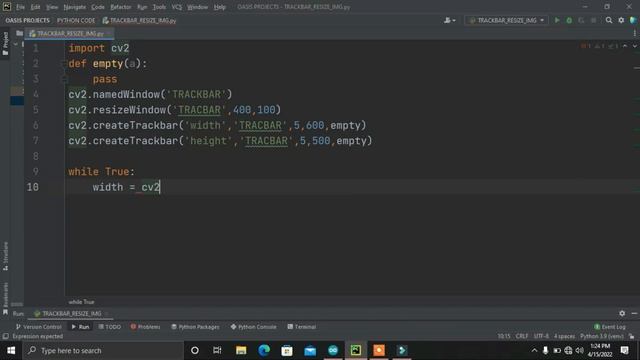
Task: Click OASIS PROJECTS breadcrumb
Action: (28, 20)
